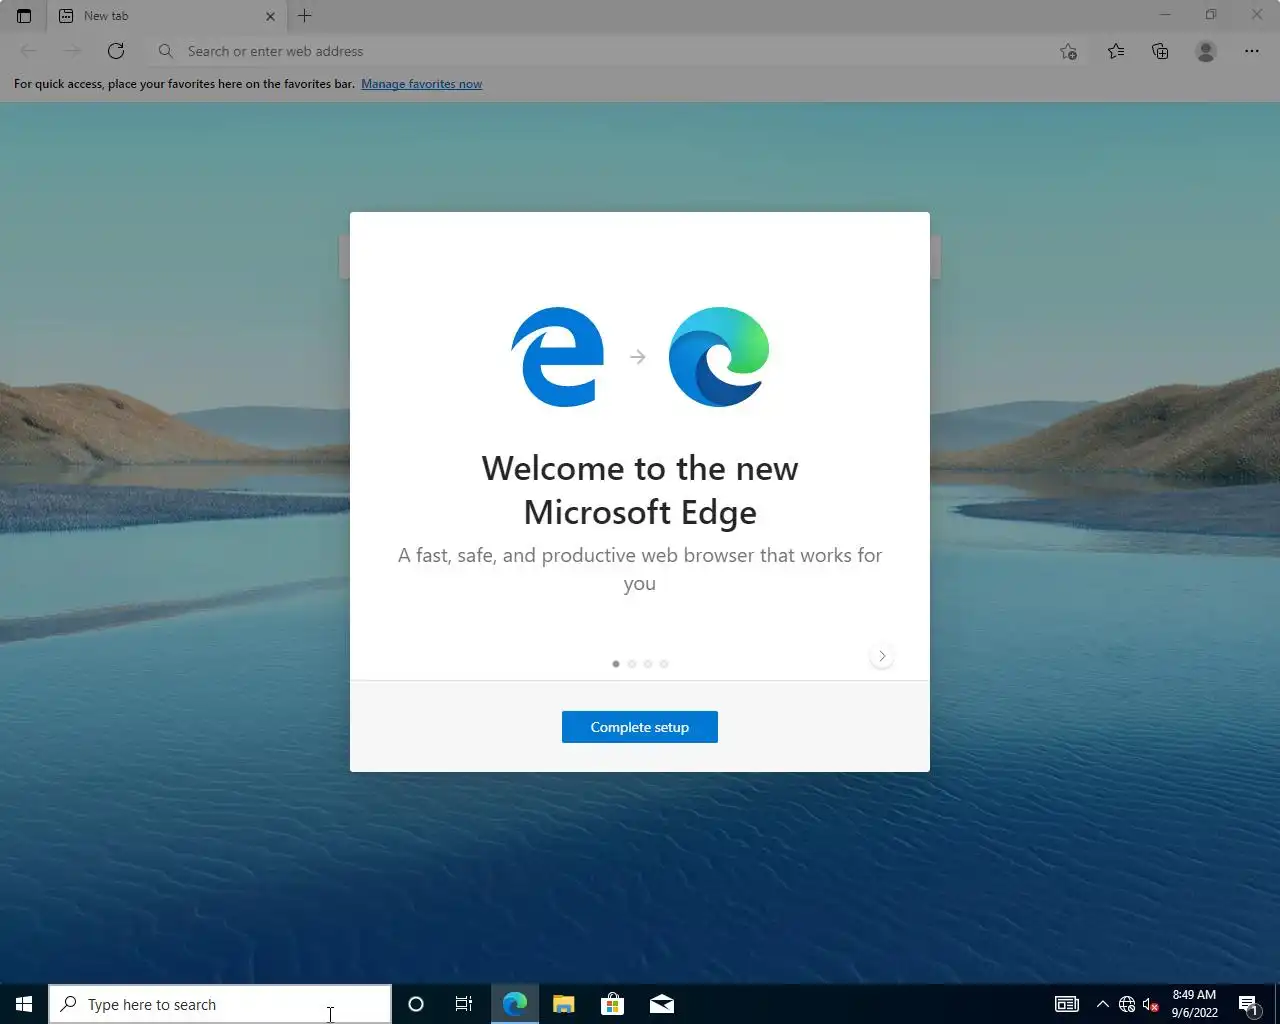Open File Explorer from the taskbar

[x=564, y=1004]
